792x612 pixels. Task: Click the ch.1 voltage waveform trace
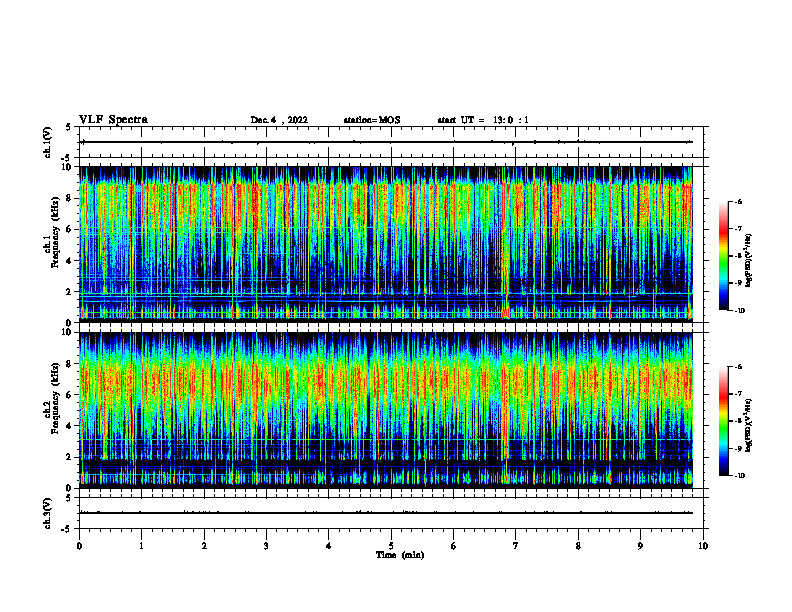point(386,142)
